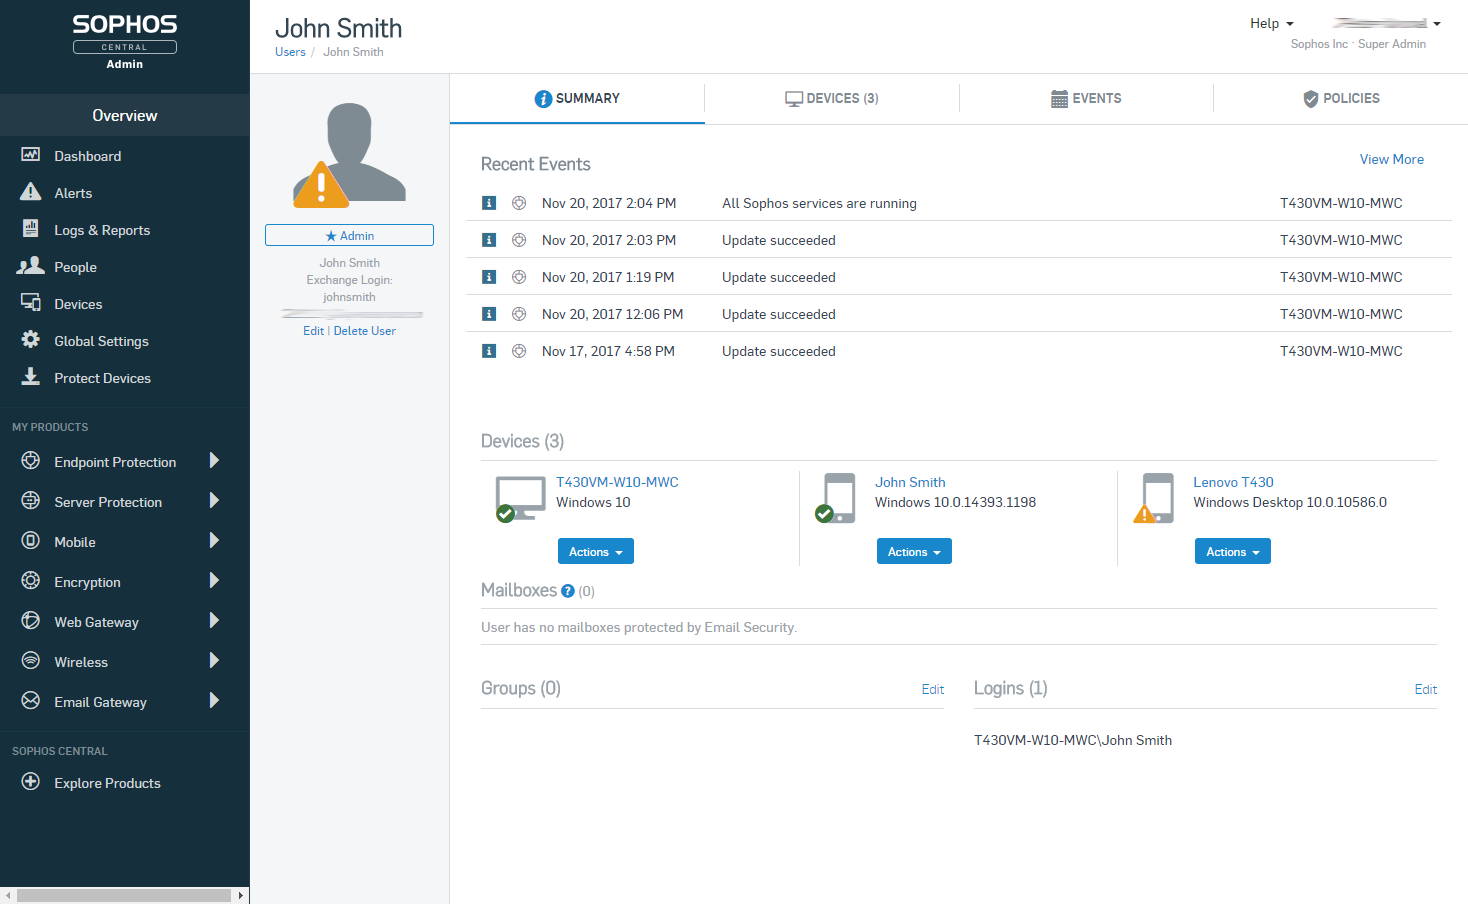Click info icon on Nov 17 4:58 PM event
This screenshot has width=1468, height=904.
pyautogui.click(x=489, y=351)
